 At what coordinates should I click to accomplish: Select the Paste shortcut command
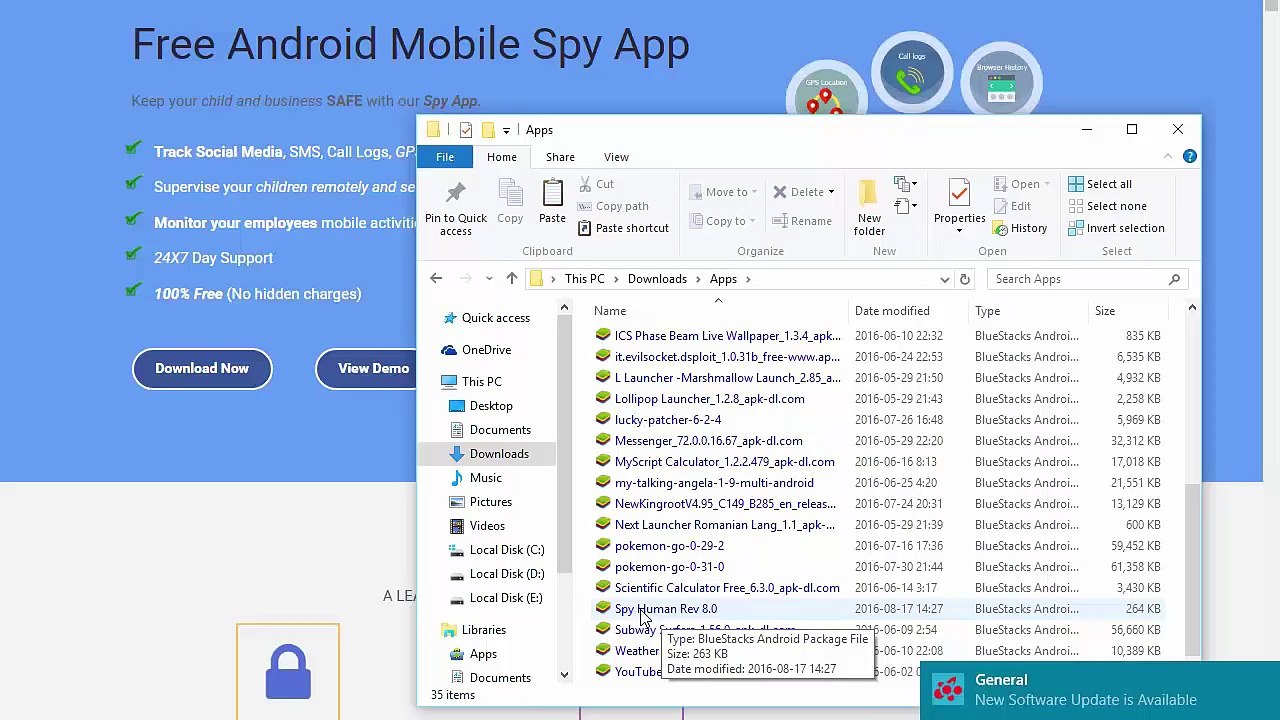(x=622, y=228)
